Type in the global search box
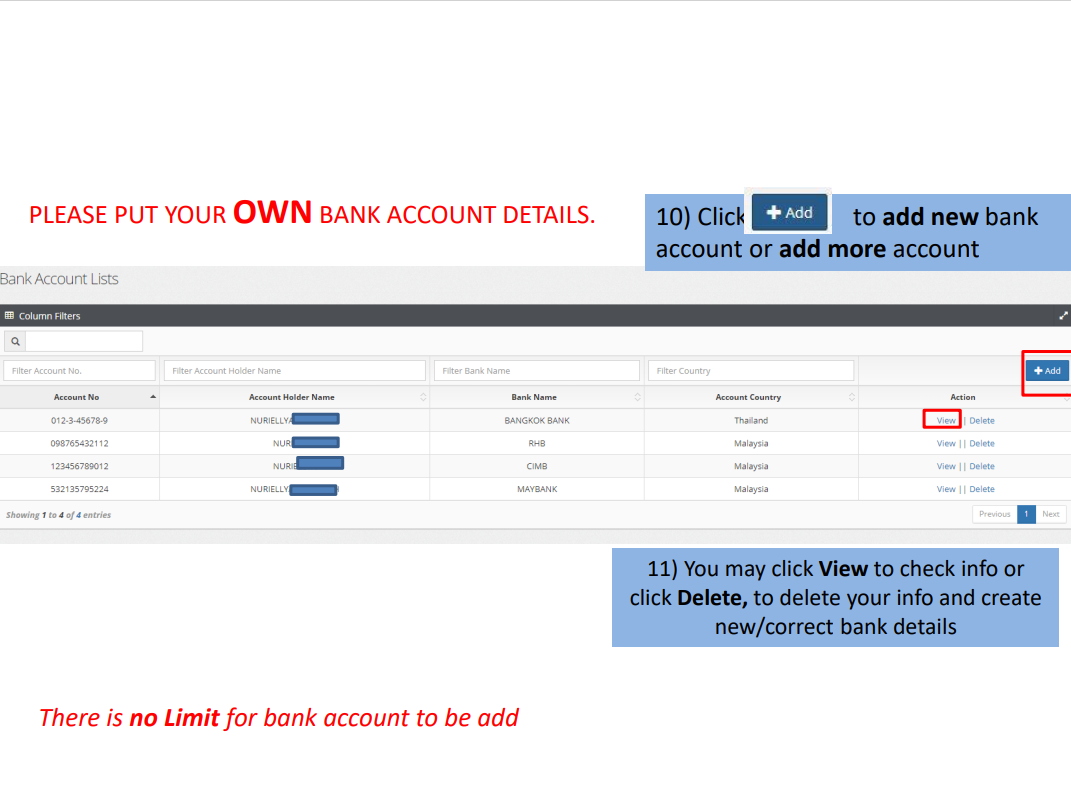 point(84,342)
